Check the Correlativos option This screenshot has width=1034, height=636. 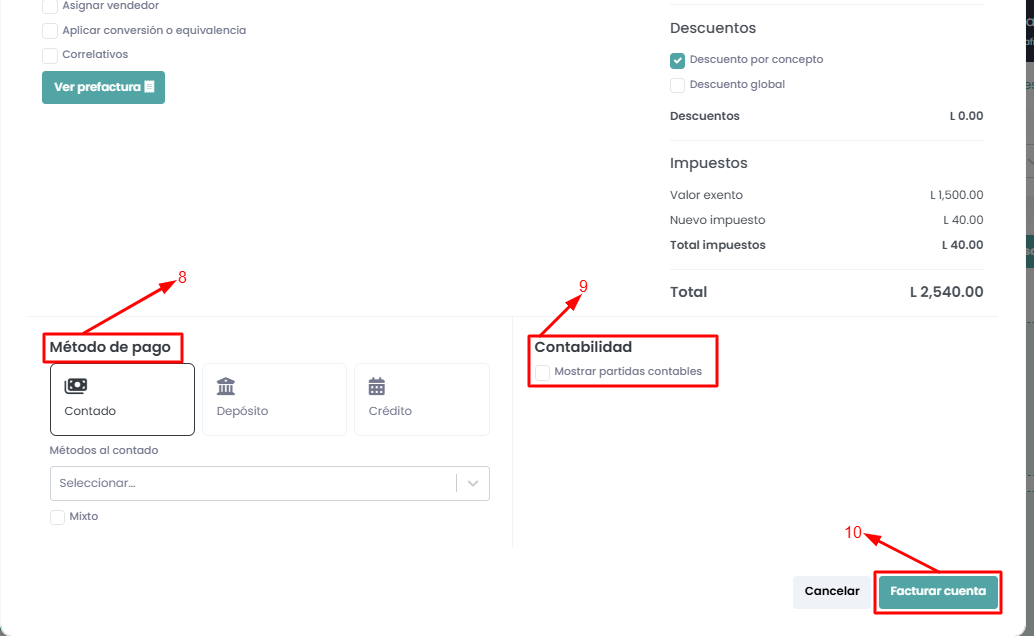(50, 55)
